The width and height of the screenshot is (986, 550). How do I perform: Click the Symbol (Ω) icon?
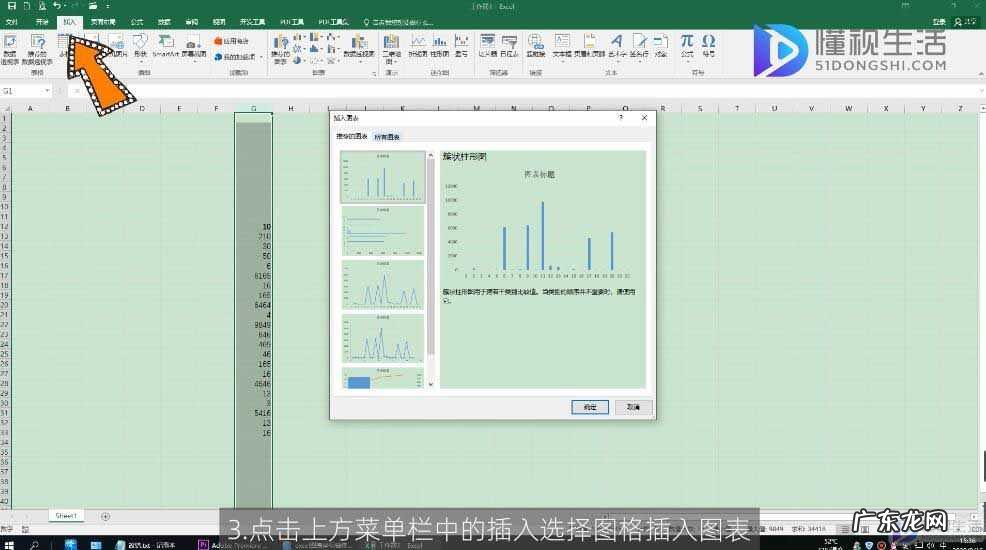[x=708, y=44]
